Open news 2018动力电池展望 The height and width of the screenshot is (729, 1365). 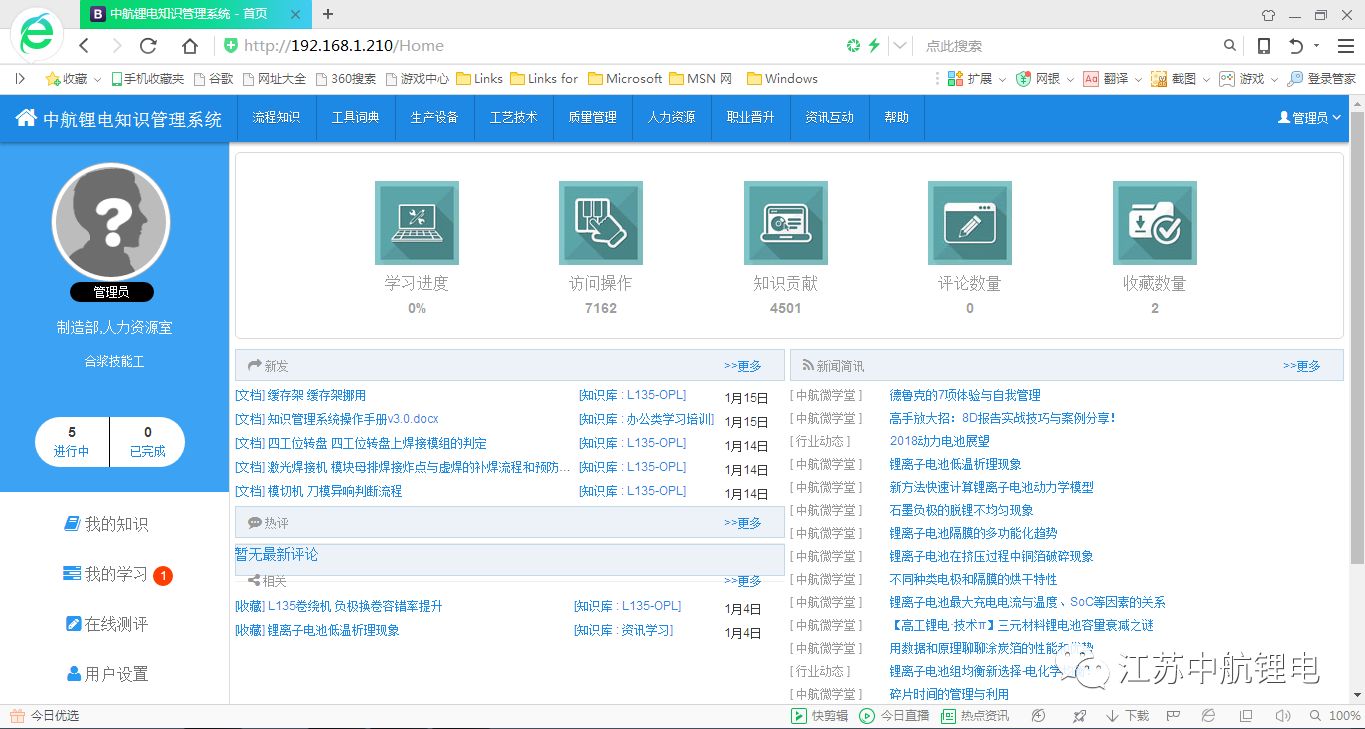pos(940,441)
